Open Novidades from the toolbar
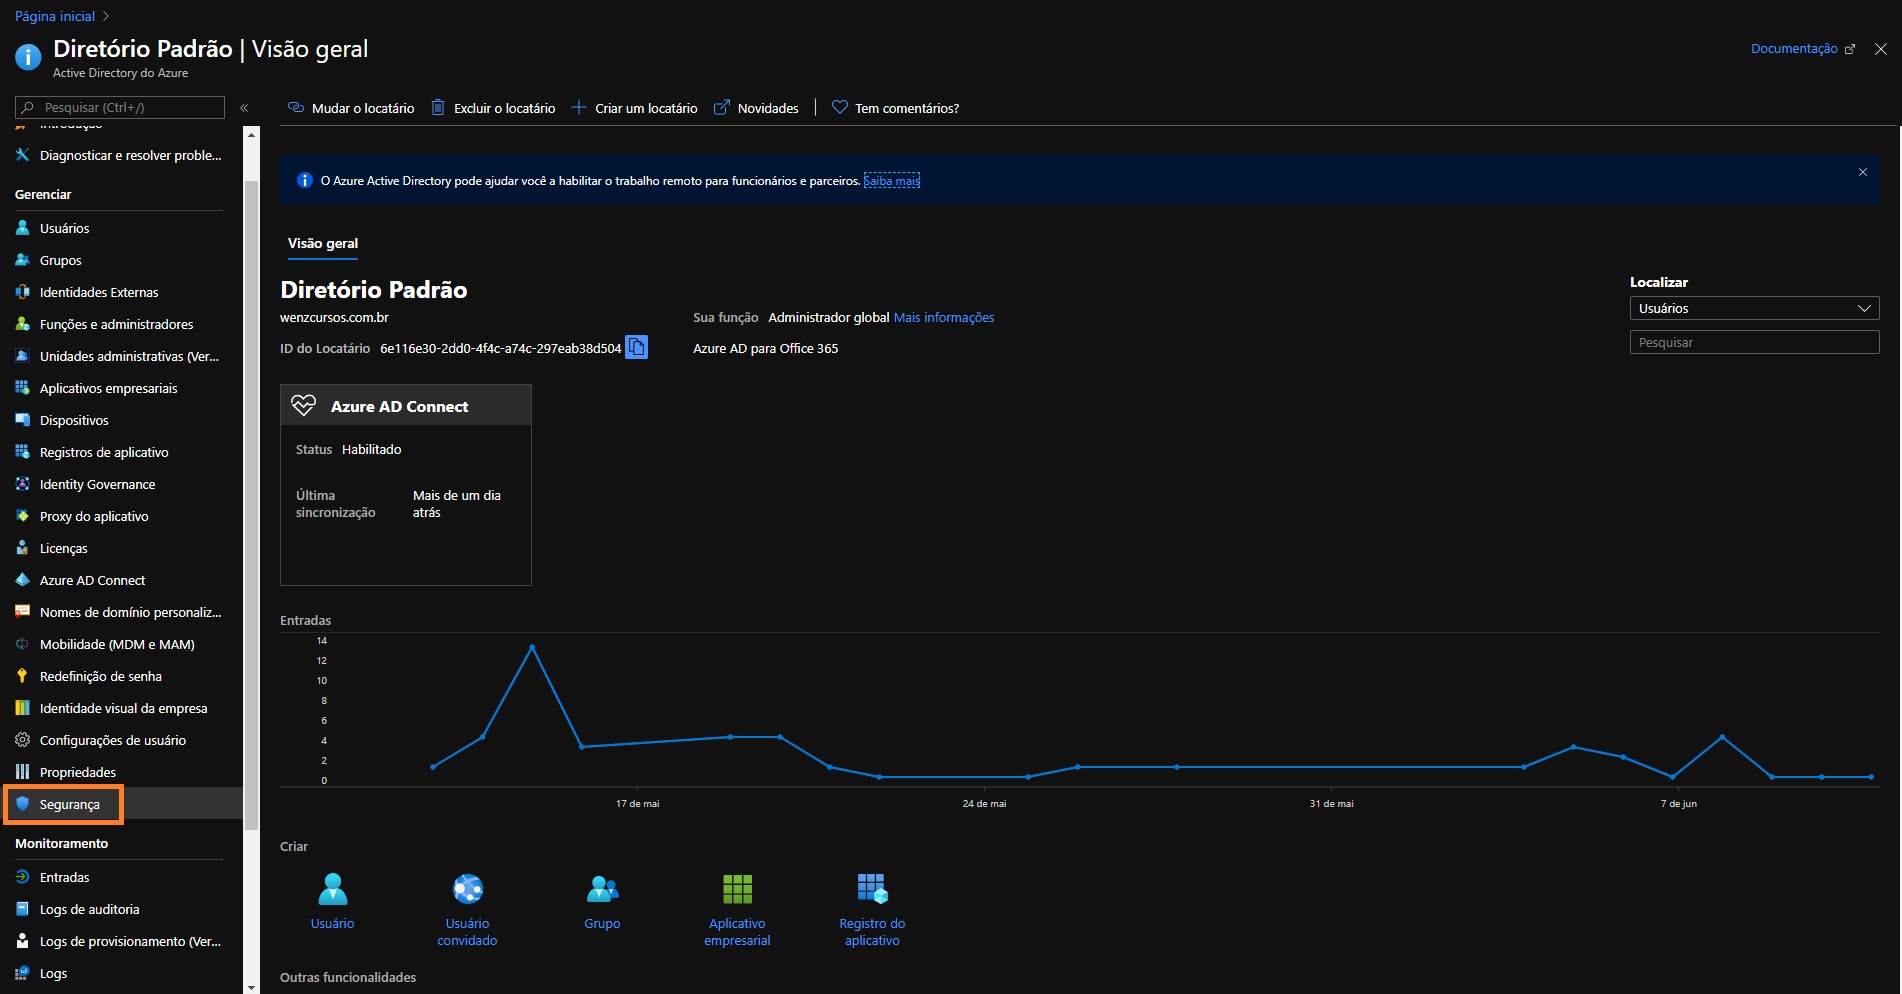The height and width of the screenshot is (994, 1902). [756, 108]
